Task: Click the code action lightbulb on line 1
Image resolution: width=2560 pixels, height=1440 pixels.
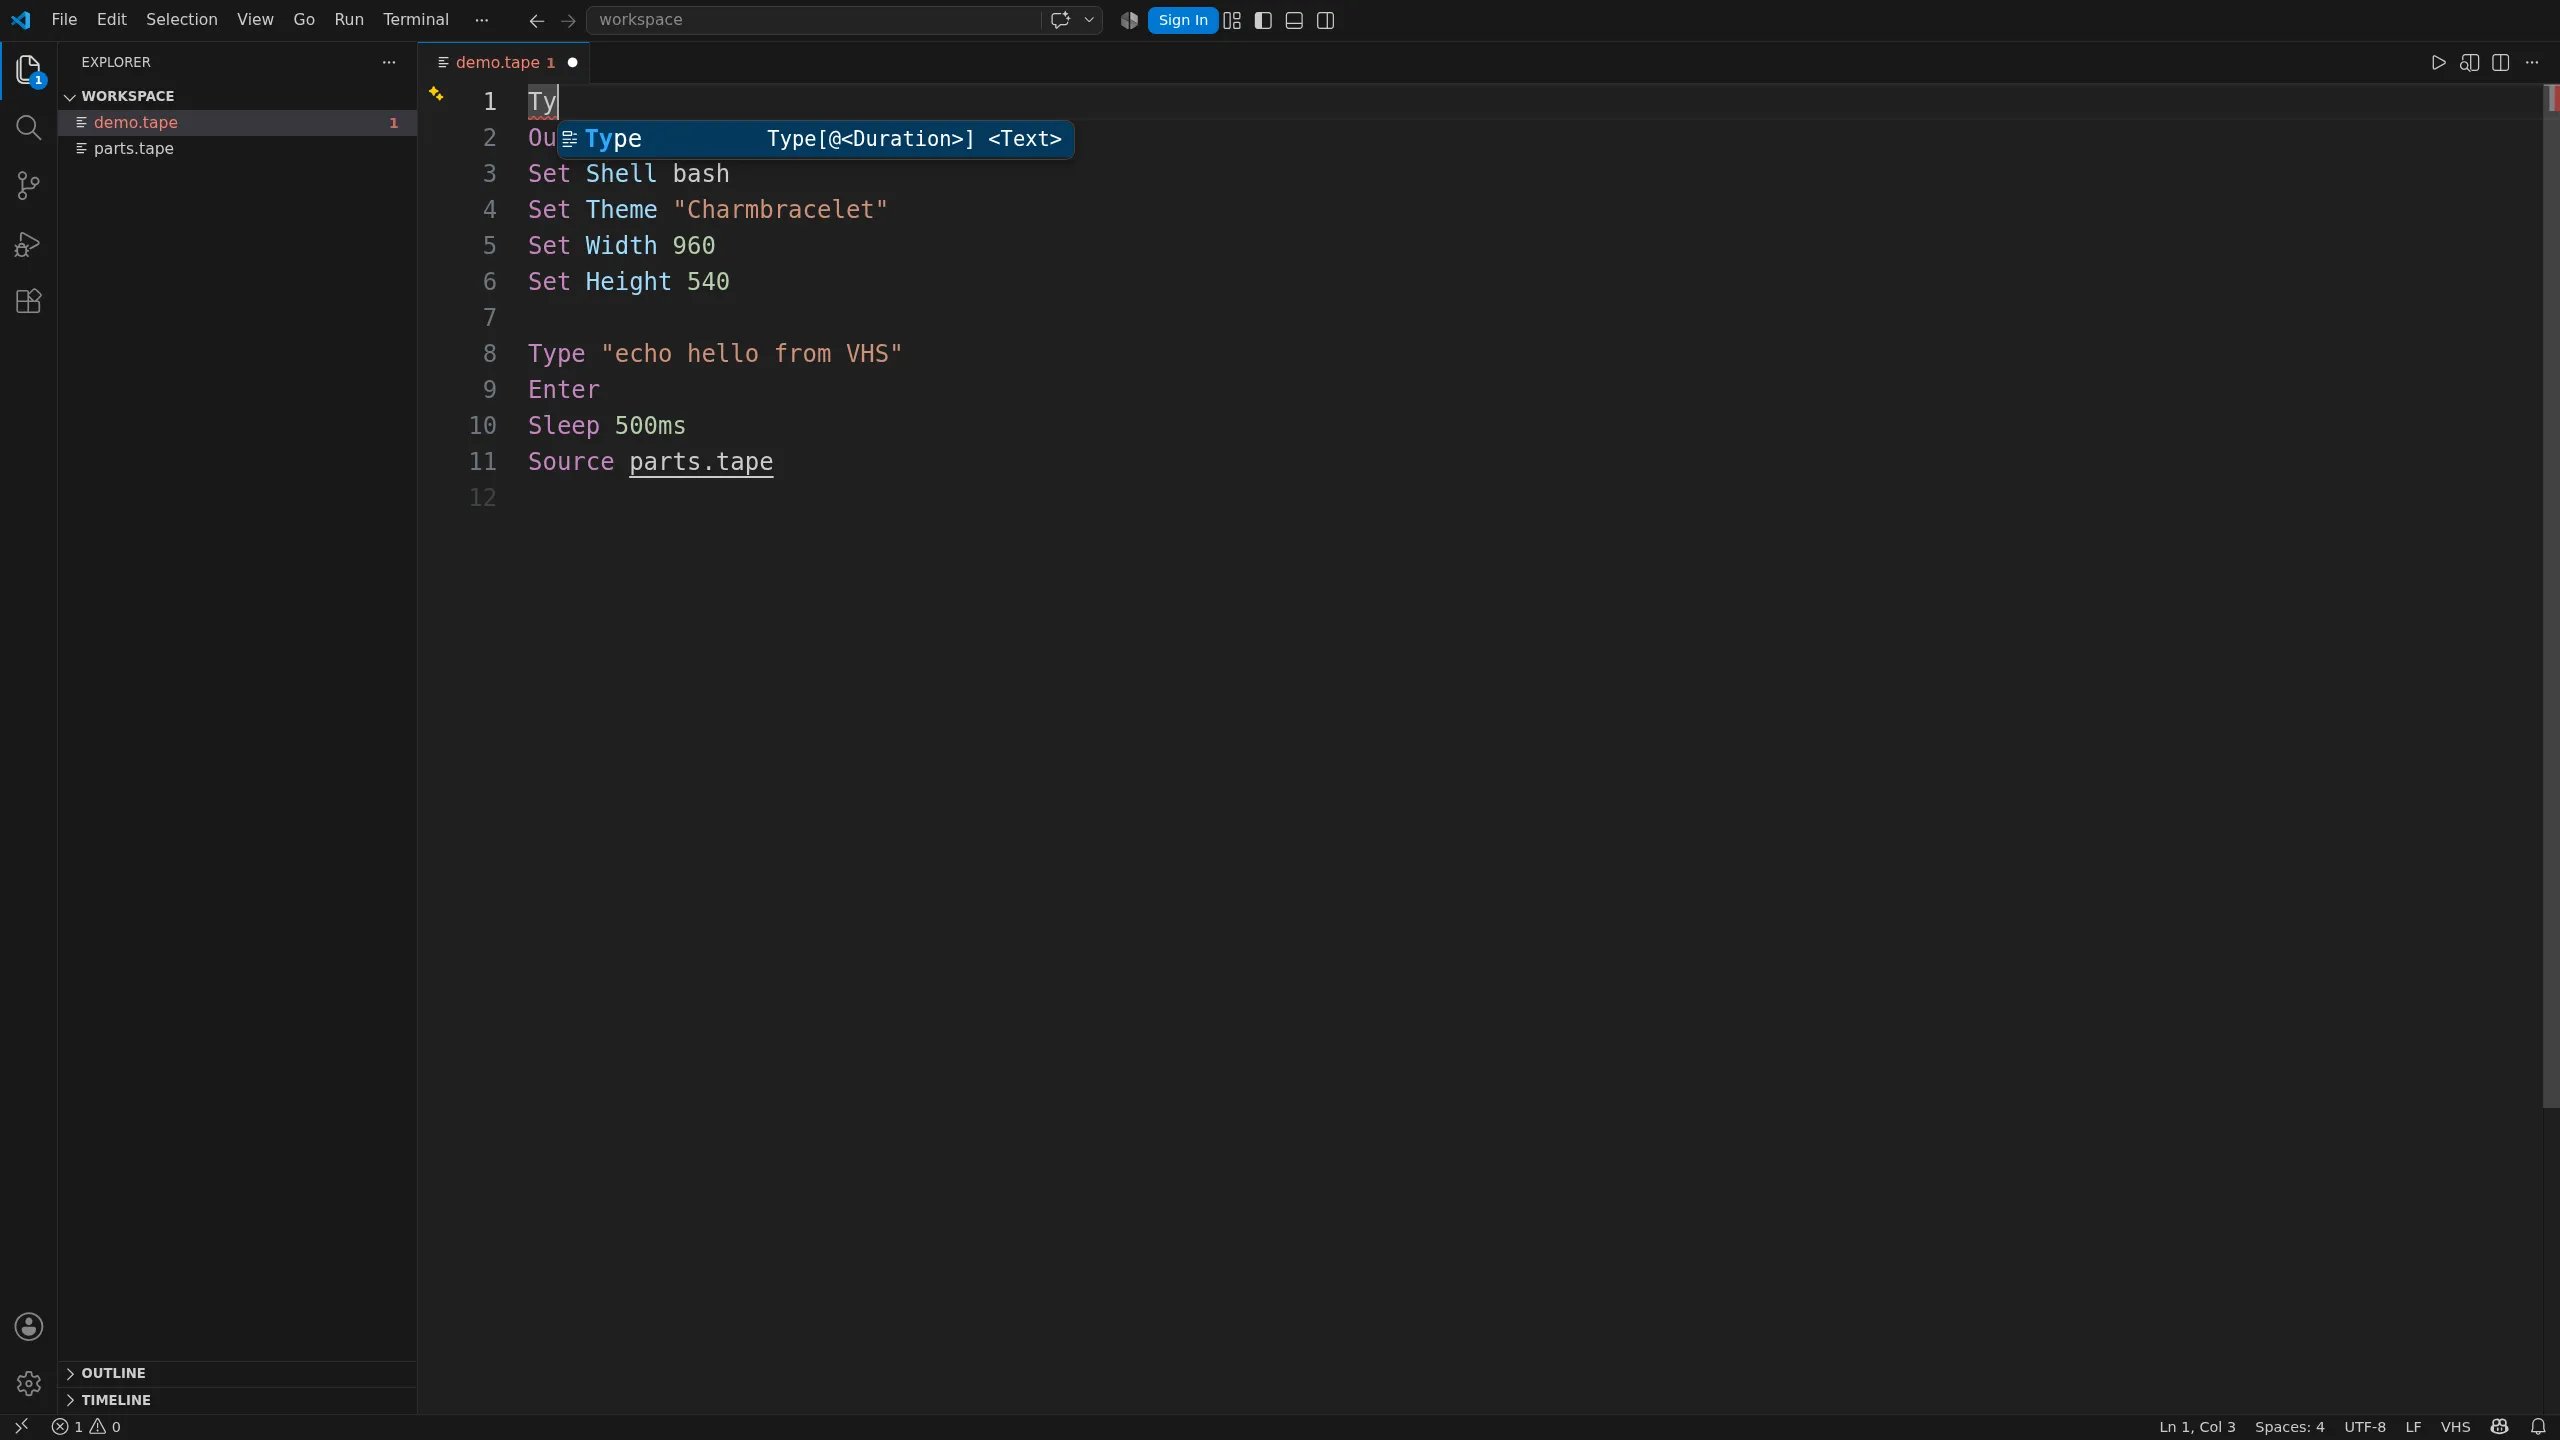Action: 436,94
